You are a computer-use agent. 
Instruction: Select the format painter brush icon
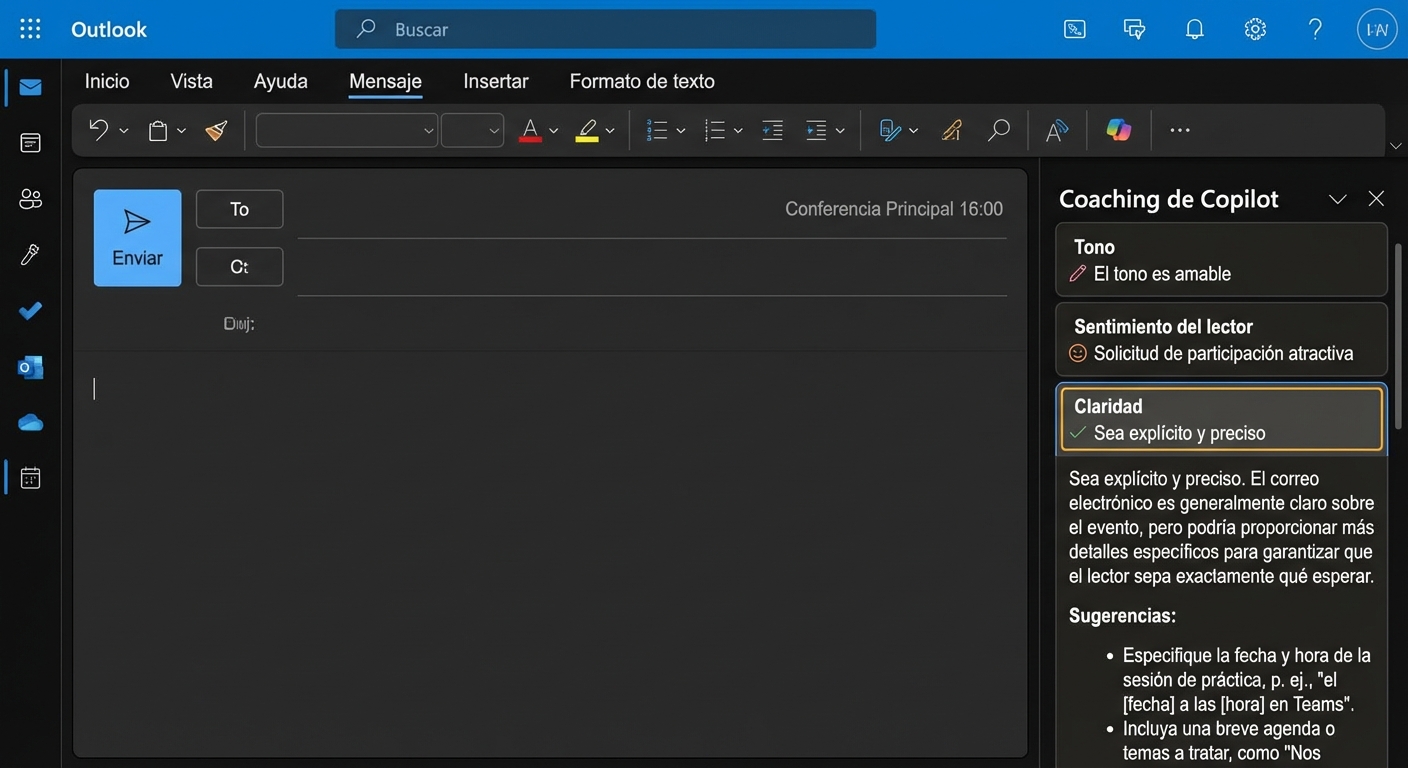216,130
